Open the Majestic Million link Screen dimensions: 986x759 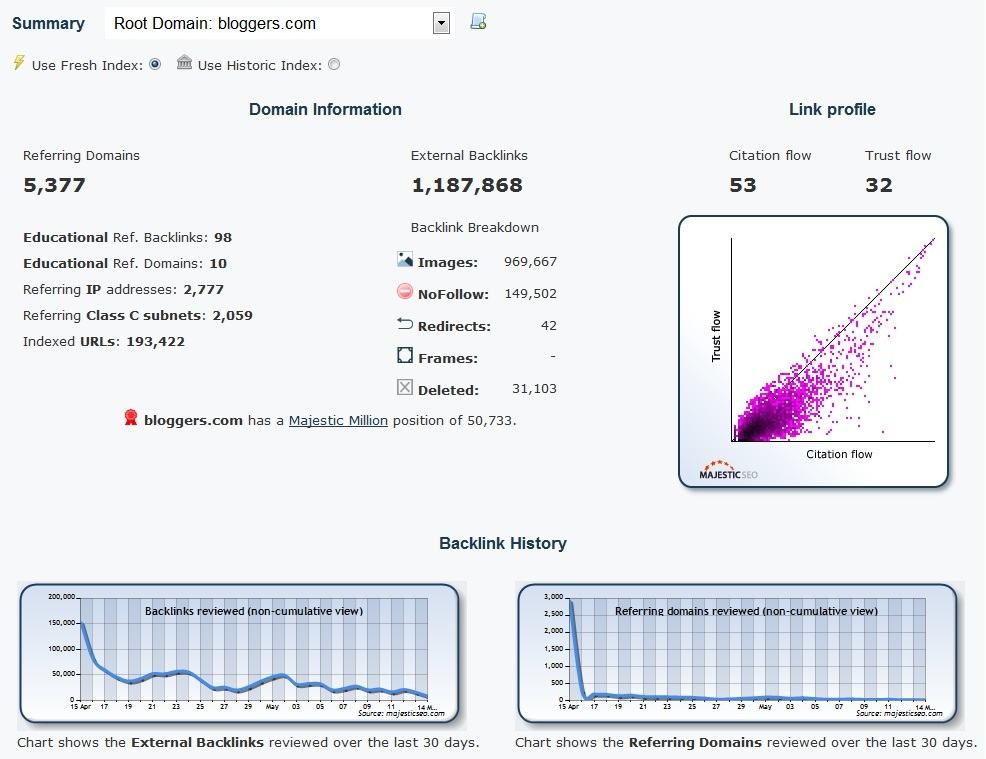click(x=338, y=420)
